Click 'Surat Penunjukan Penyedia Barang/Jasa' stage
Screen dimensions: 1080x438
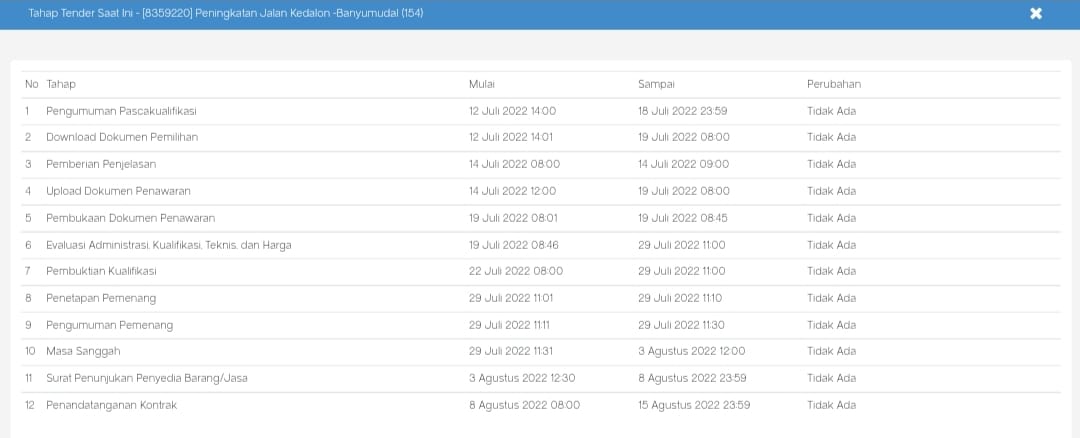coord(147,378)
